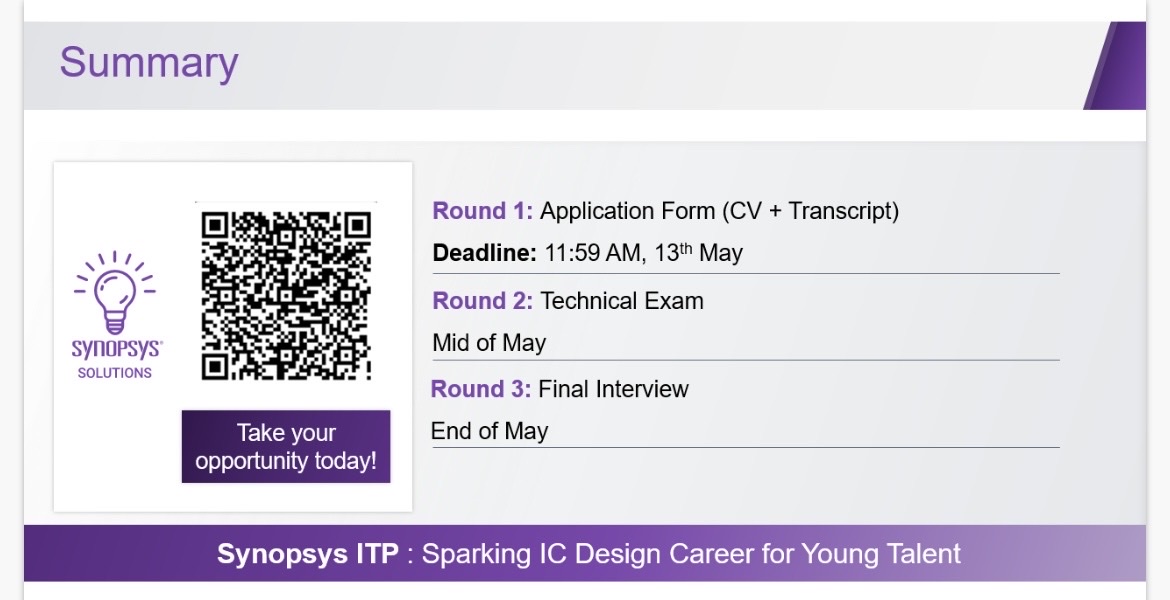
Task: Click "Synopsys ITP" in the footer banner
Action: [x=307, y=554]
